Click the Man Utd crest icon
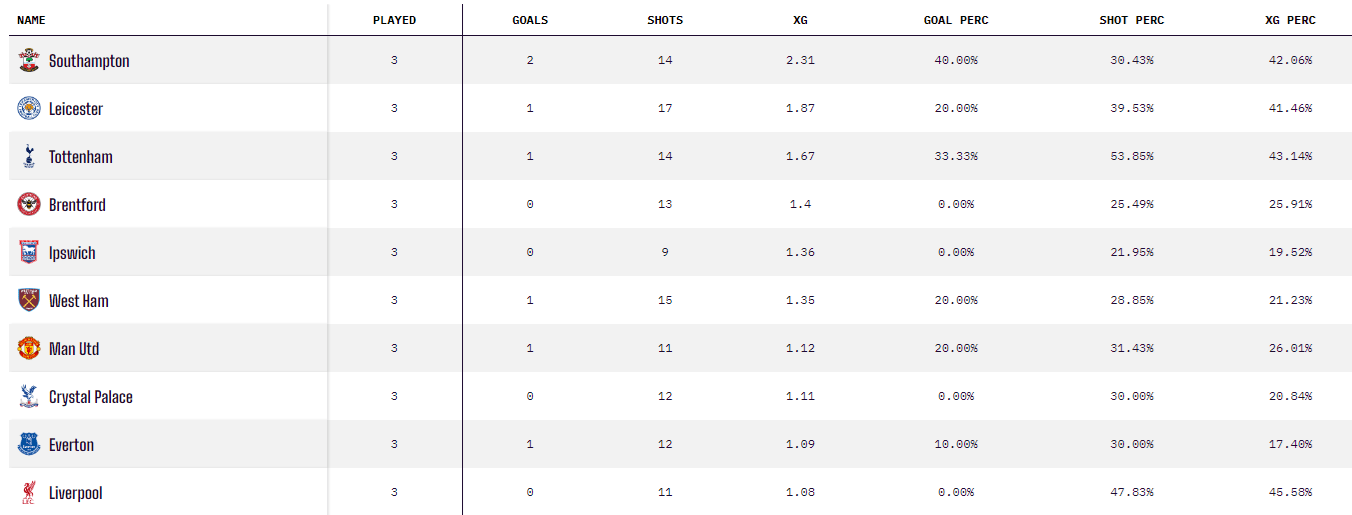This screenshot has width=1352, height=515. click(x=29, y=349)
